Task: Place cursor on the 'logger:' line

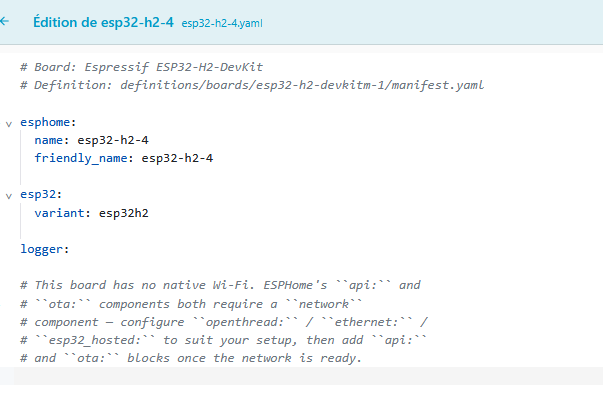Action: coord(45,249)
